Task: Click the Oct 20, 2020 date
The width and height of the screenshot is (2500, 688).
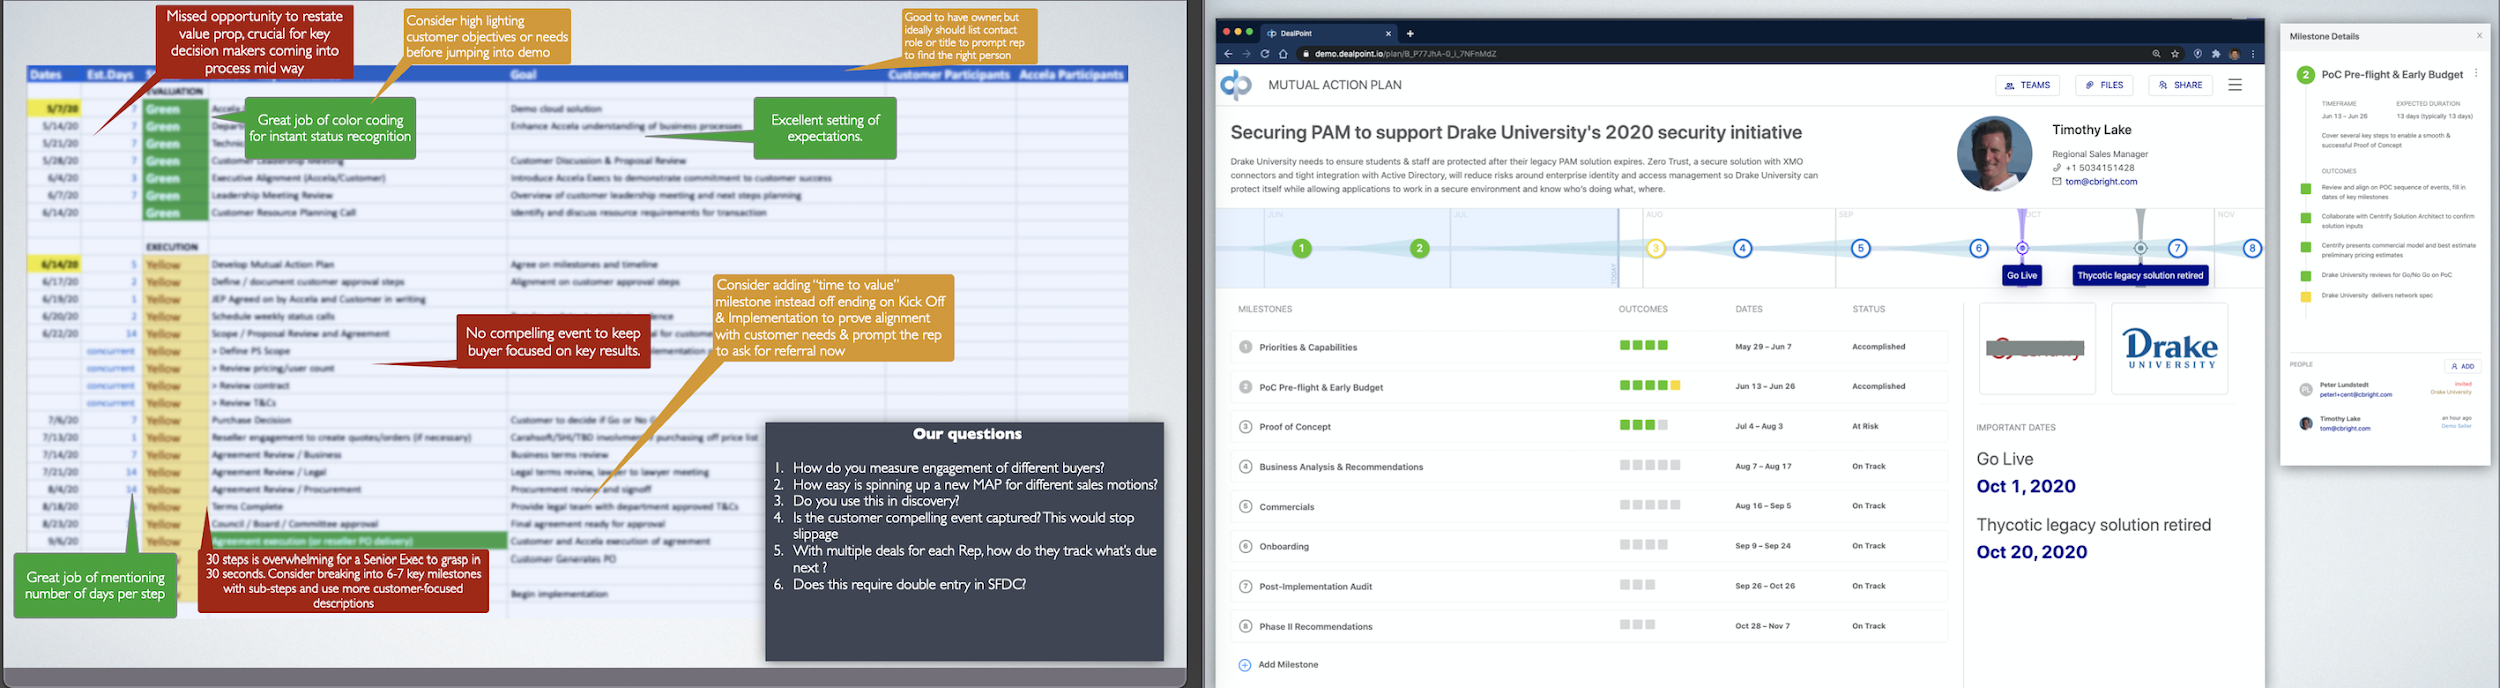Action: pyautogui.click(x=2032, y=552)
